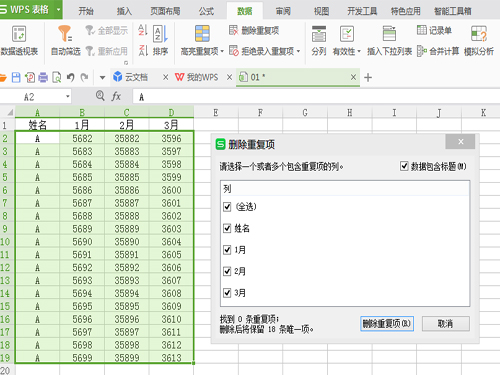This screenshot has height=375, width=500.
Task: Expand the 有效性 dropdown arrow
Action: point(359,51)
